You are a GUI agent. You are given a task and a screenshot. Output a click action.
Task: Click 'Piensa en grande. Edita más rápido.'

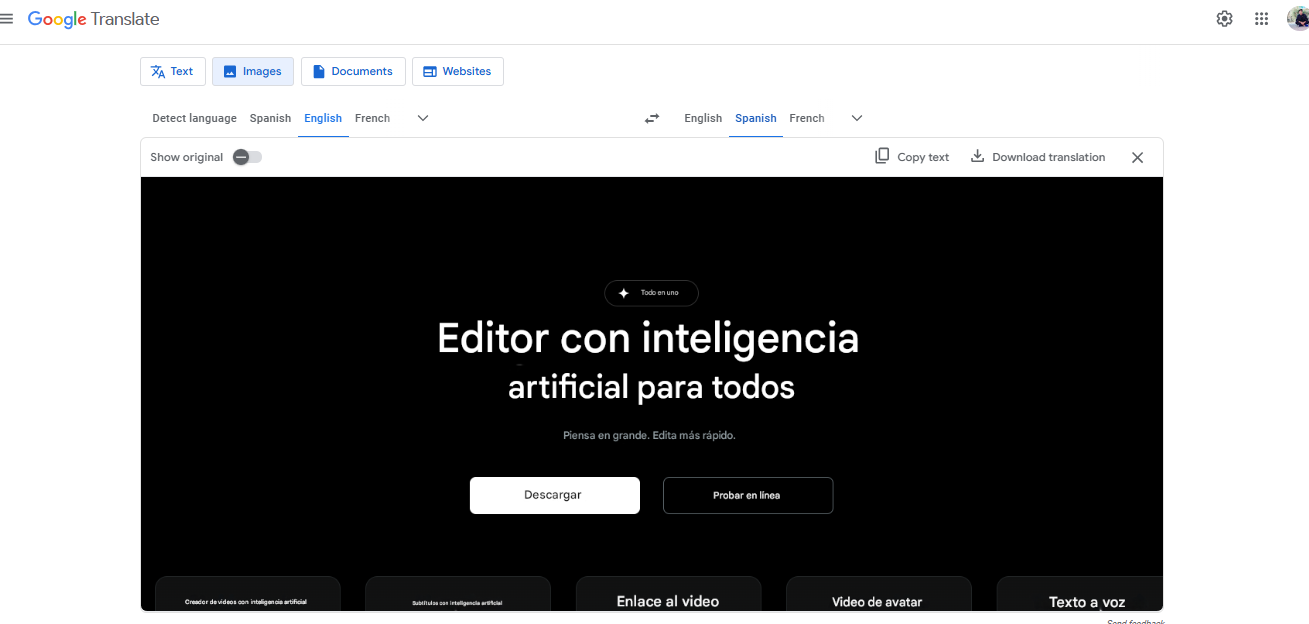click(x=649, y=435)
